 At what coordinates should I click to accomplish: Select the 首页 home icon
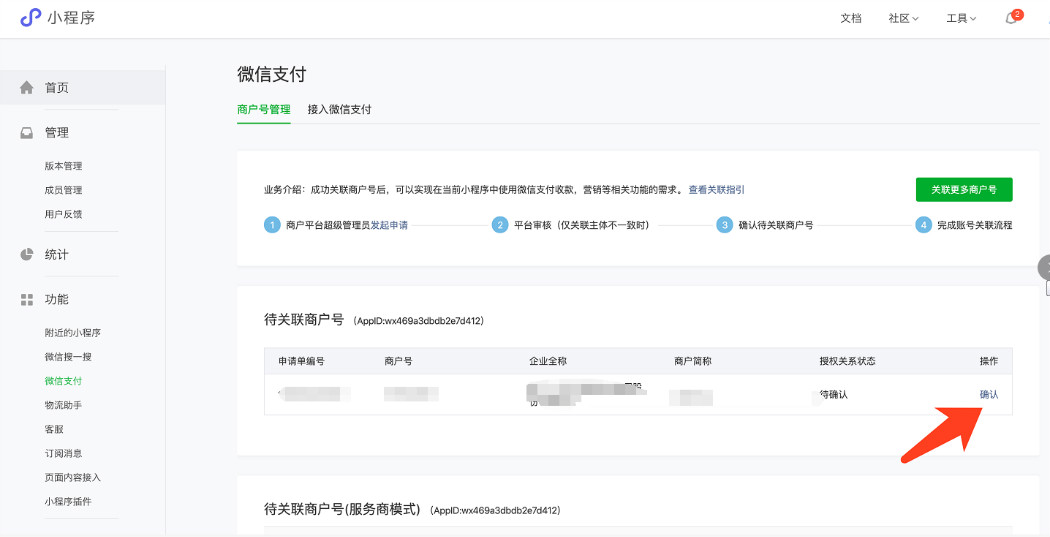pos(27,88)
